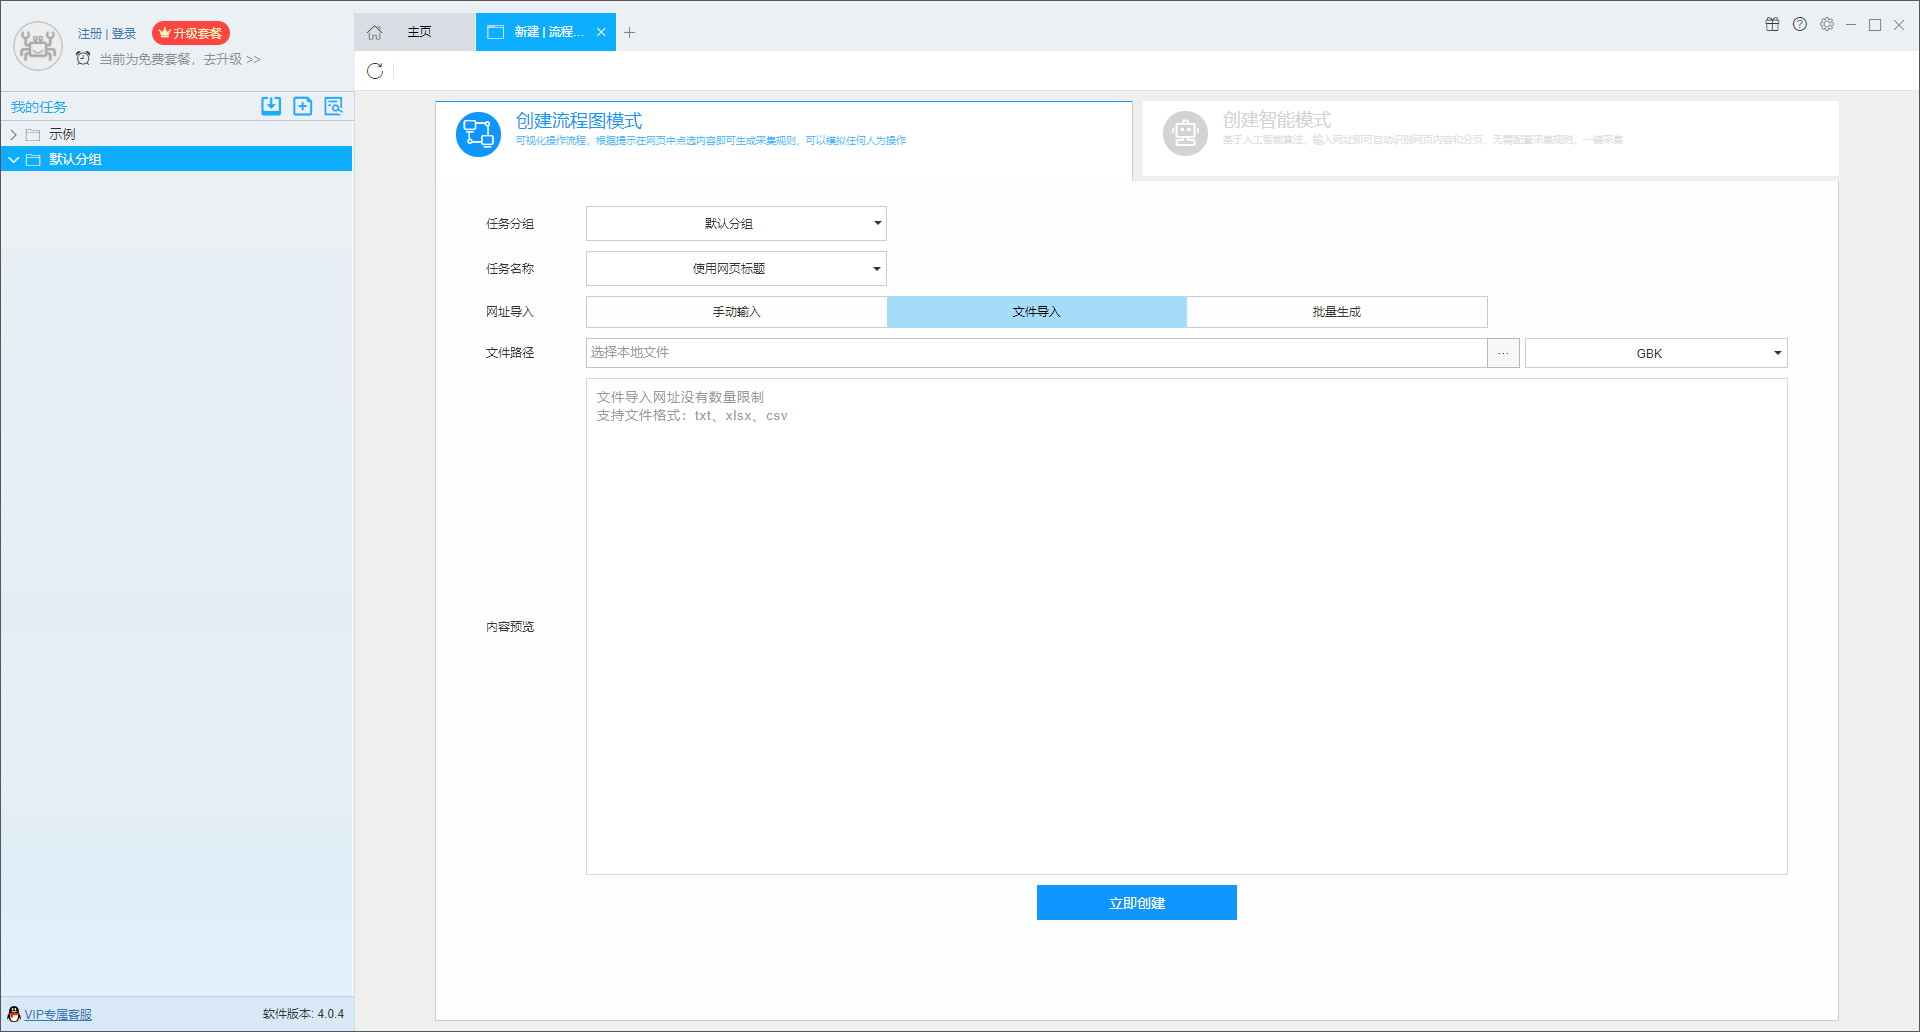Open the settings gear icon
This screenshot has height=1032, width=1920.
pos(1827,25)
